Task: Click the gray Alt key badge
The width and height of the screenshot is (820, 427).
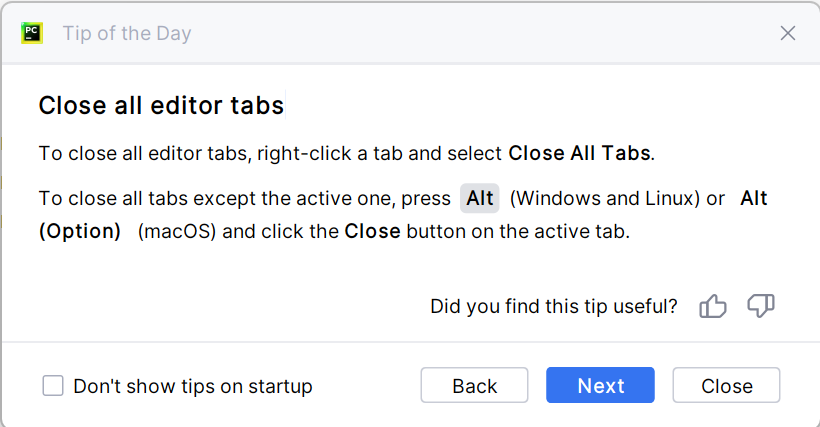Action: click(x=480, y=198)
